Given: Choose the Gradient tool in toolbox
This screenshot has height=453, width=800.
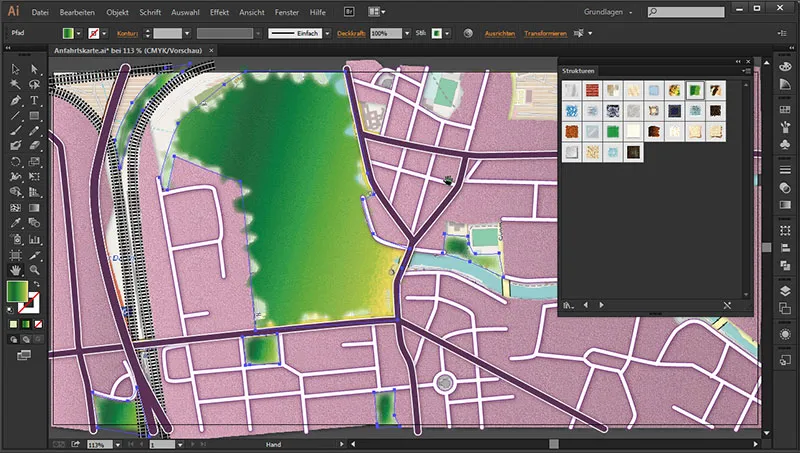Looking at the screenshot, I should pos(34,208).
